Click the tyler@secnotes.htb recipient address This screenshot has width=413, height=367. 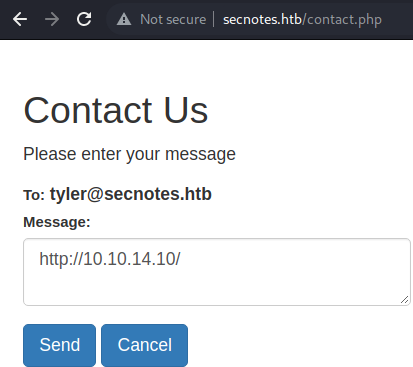click(131, 194)
